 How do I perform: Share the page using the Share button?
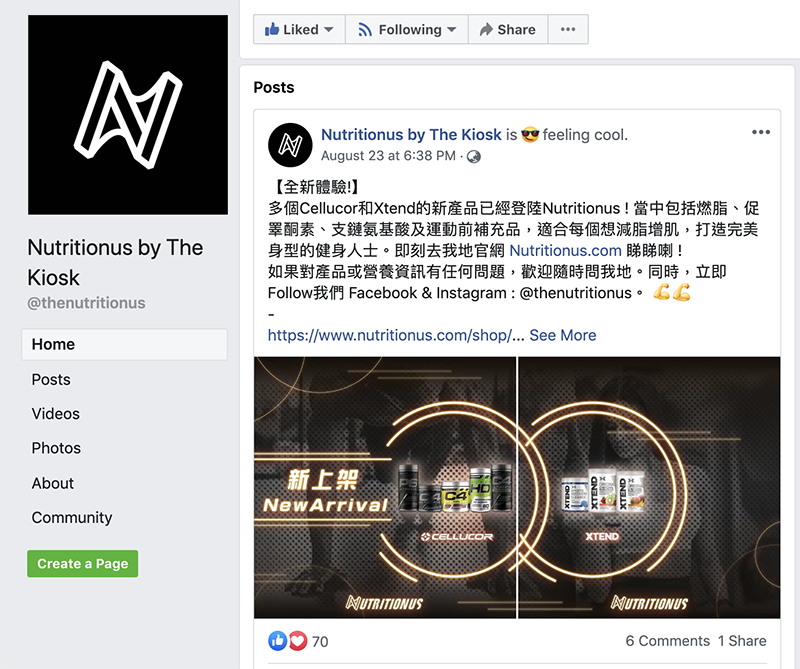[508, 29]
